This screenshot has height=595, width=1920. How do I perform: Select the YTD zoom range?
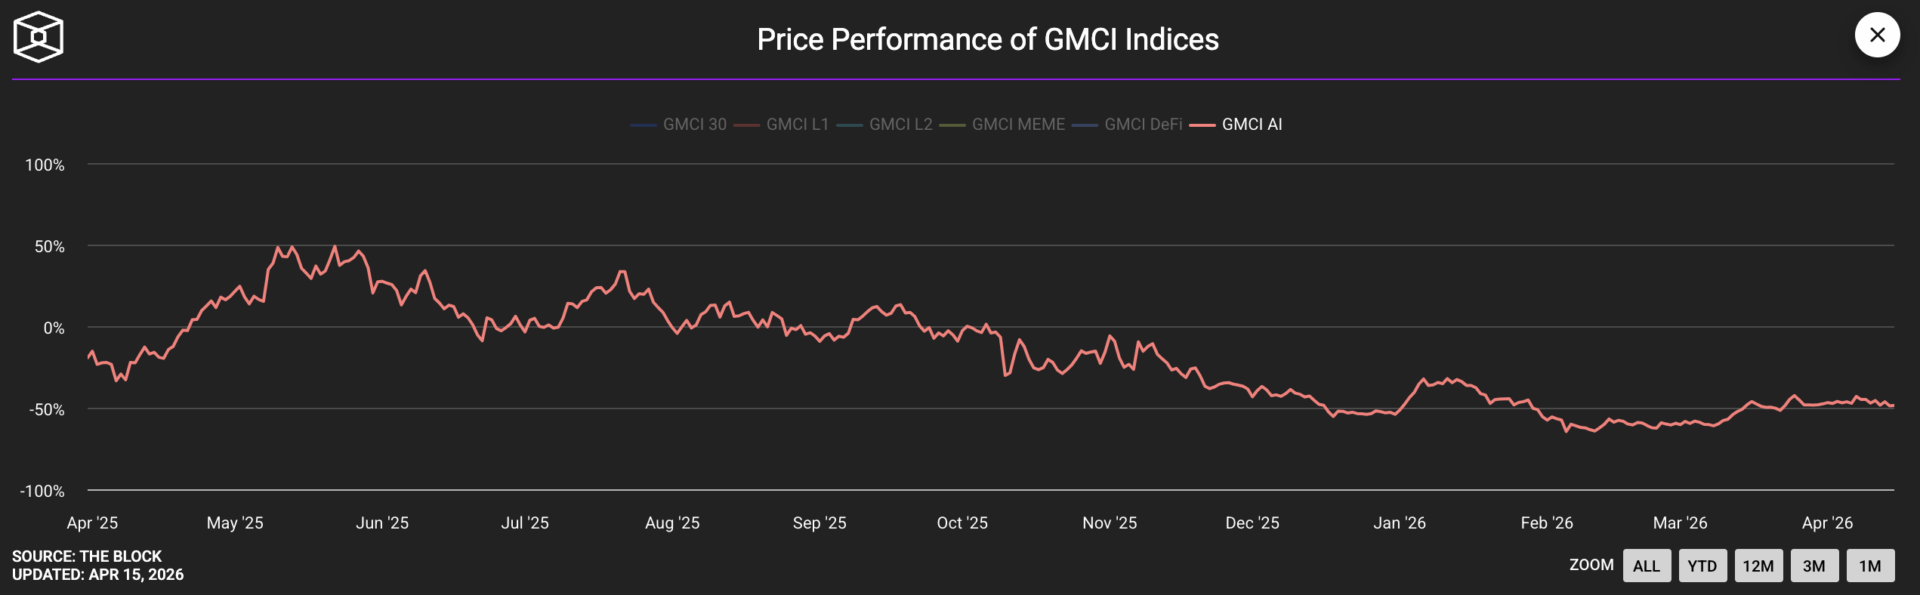1702,566
